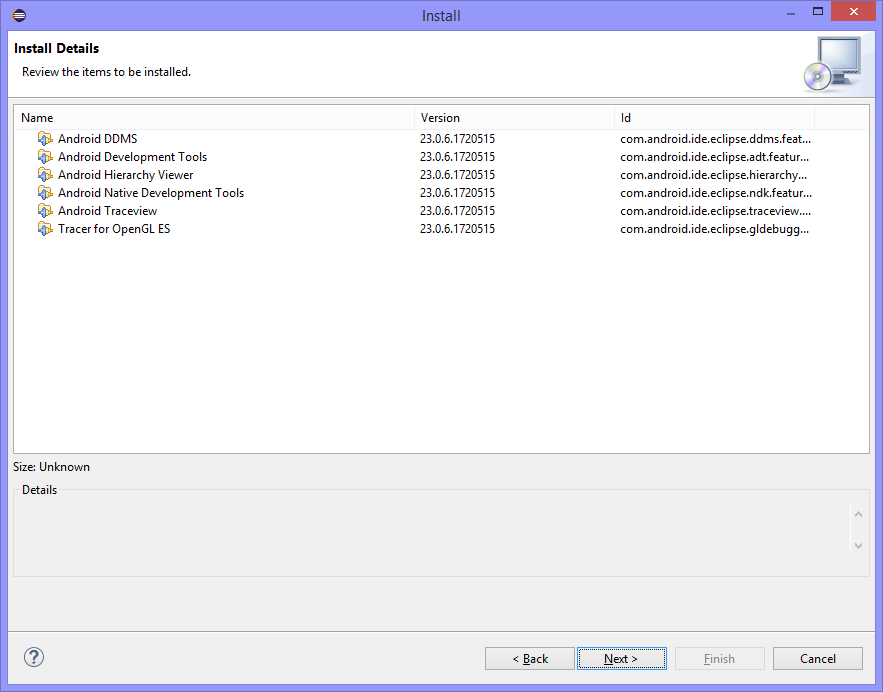Click the Android Native Development Tools icon
Viewport: 883px width, 692px height.
45,193
